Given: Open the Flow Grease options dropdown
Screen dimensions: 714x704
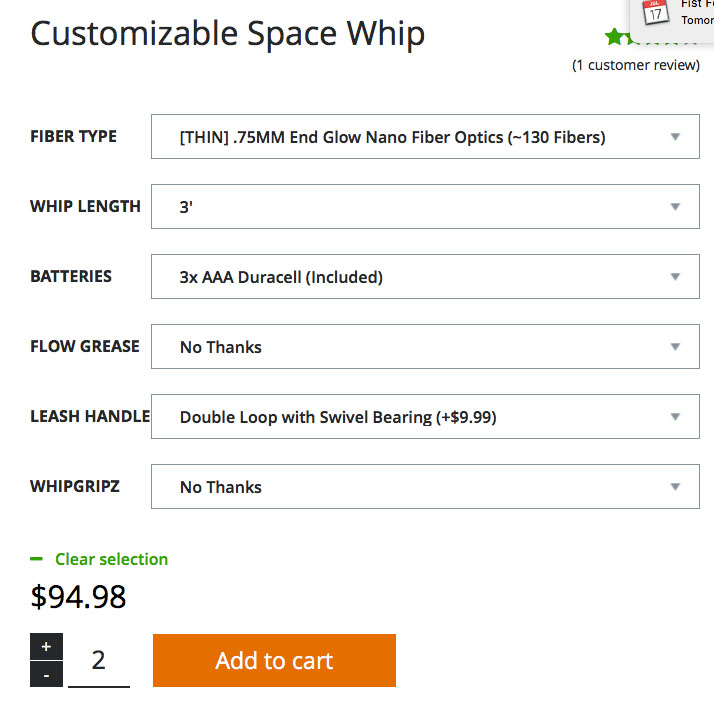Looking at the screenshot, I should (x=424, y=347).
